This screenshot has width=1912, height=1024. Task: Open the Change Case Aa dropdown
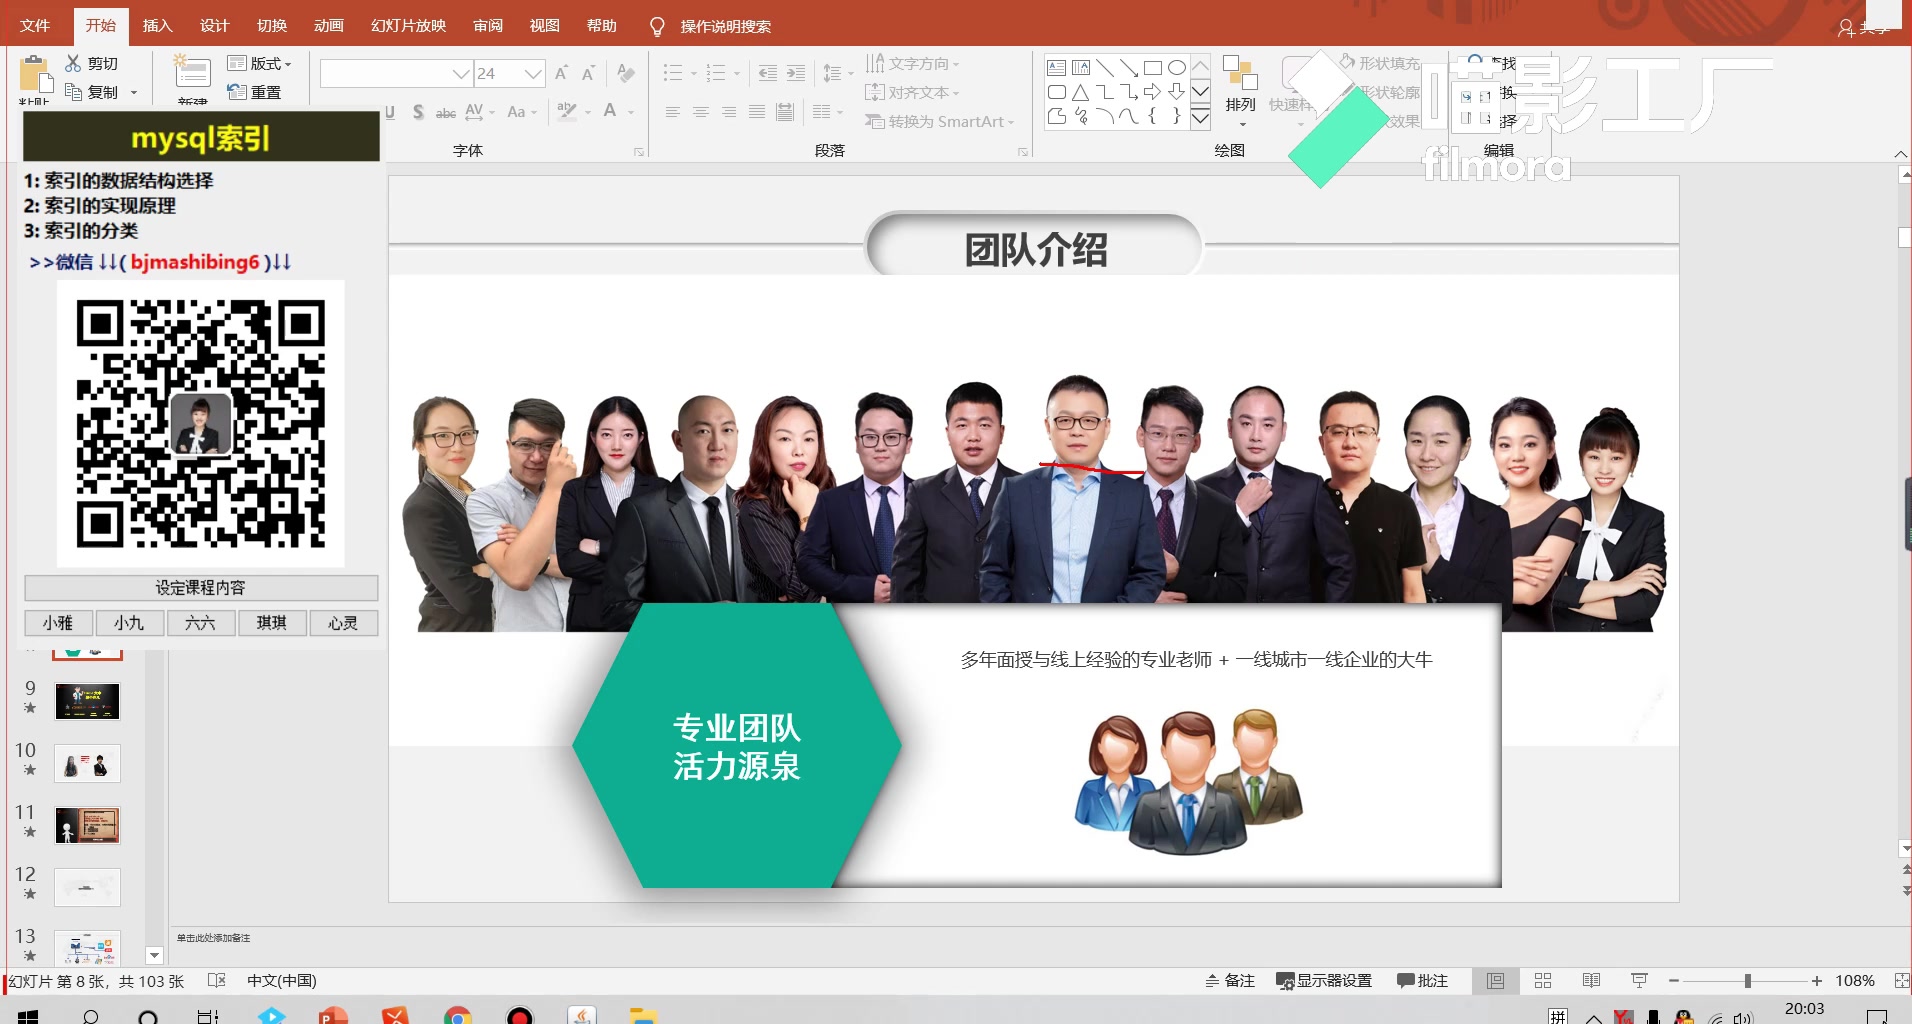[x=522, y=112]
